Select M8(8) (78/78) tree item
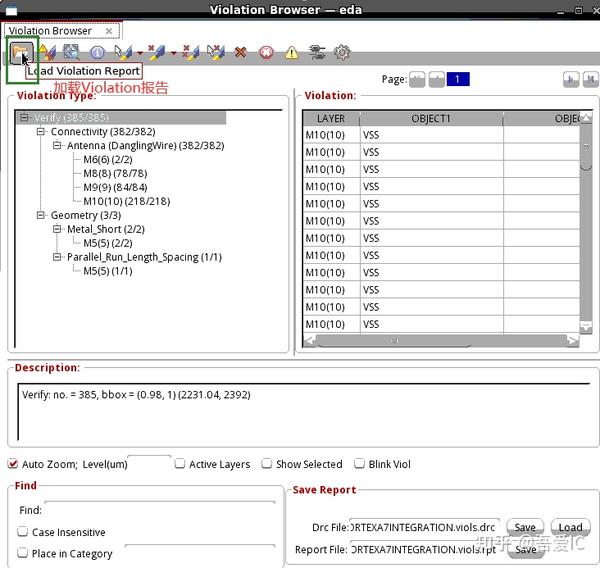This screenshot has width=600, height=568. pyautogui.click(x=115, y=173)
